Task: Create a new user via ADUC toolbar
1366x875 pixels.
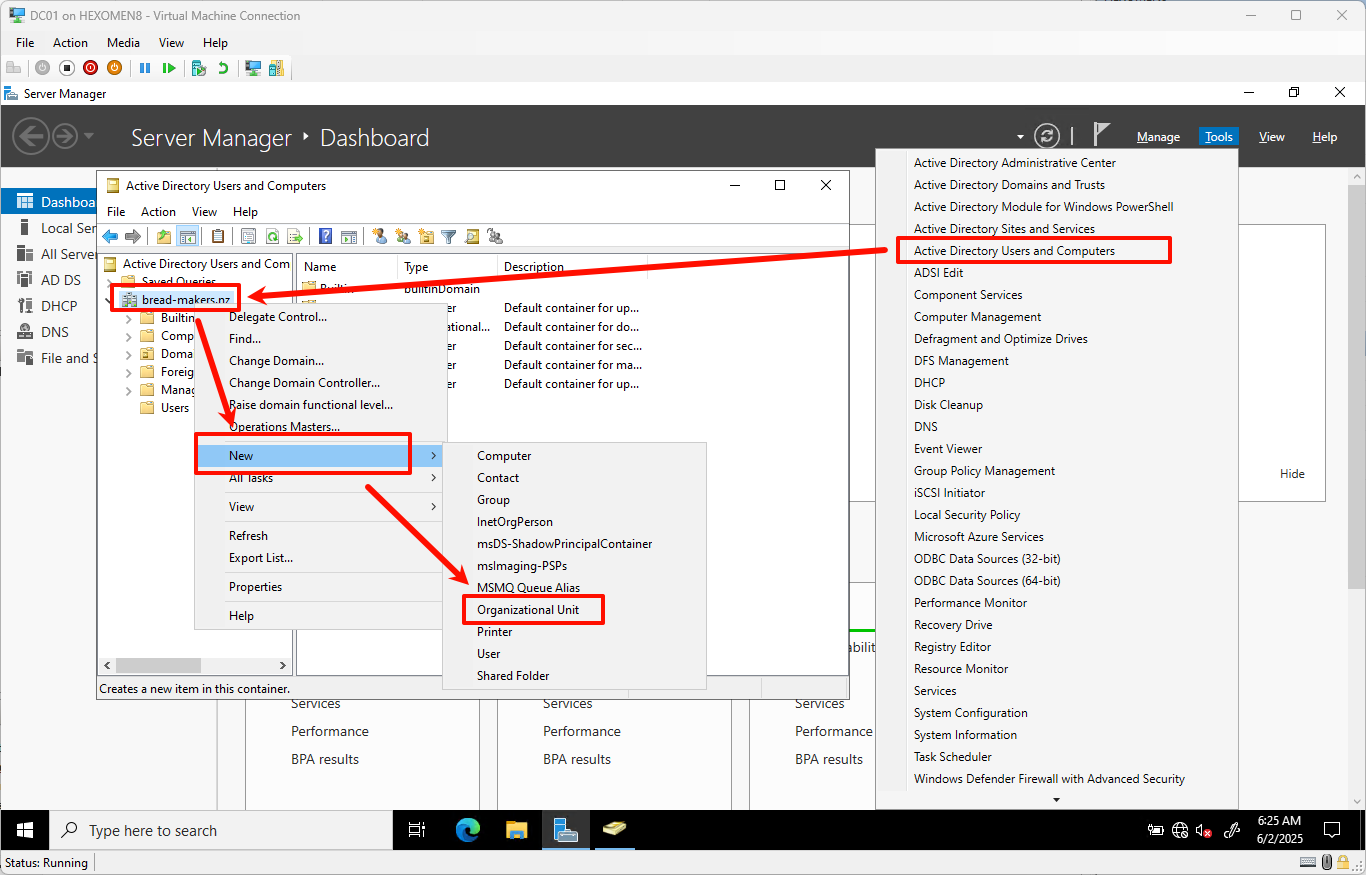Action: click(380, 237)
